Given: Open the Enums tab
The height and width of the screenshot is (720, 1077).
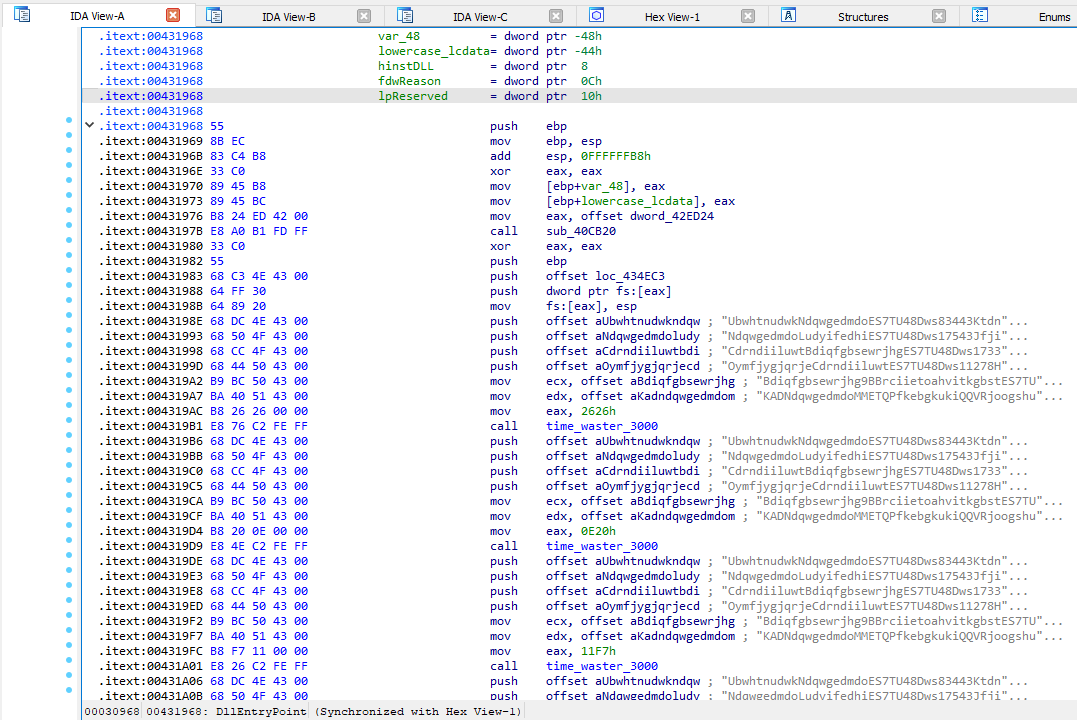Looking at the screenshot, I should 1054,16.
